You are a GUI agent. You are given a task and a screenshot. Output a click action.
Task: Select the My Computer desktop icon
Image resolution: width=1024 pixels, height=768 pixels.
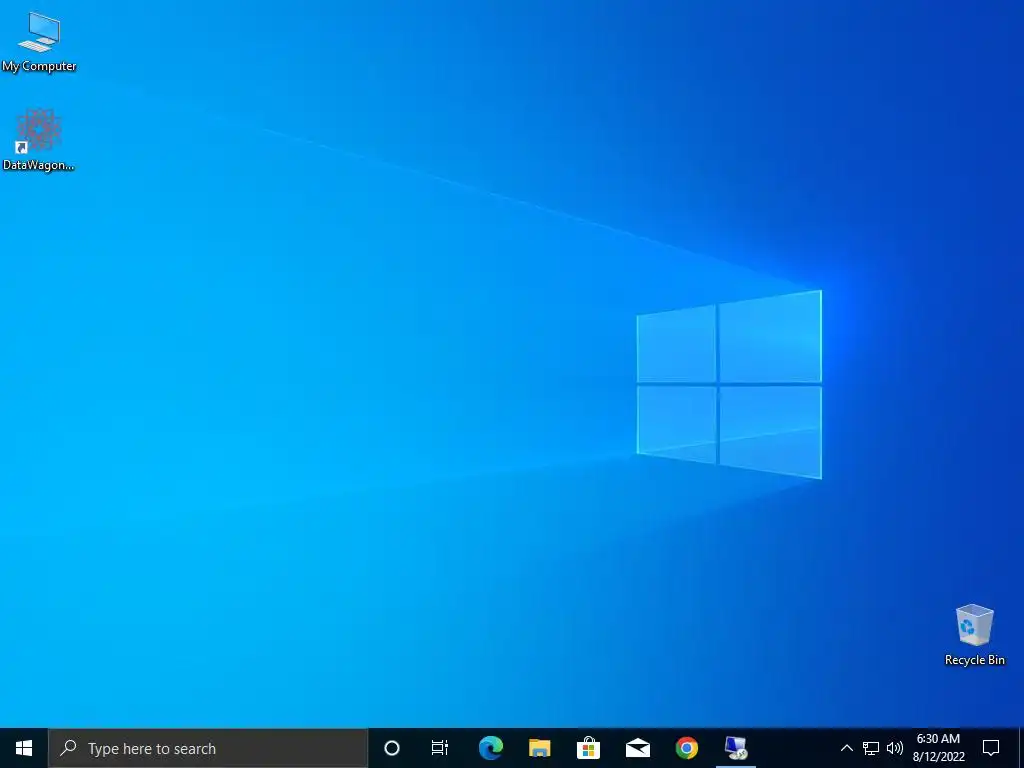(39, 42)
